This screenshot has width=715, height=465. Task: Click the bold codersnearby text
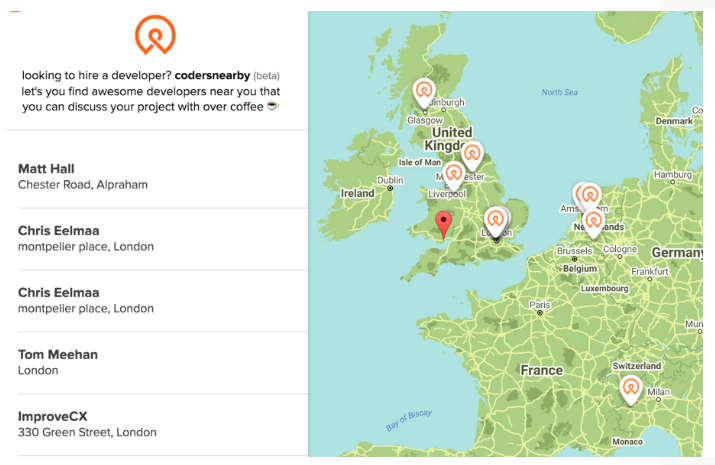point(212,75)
